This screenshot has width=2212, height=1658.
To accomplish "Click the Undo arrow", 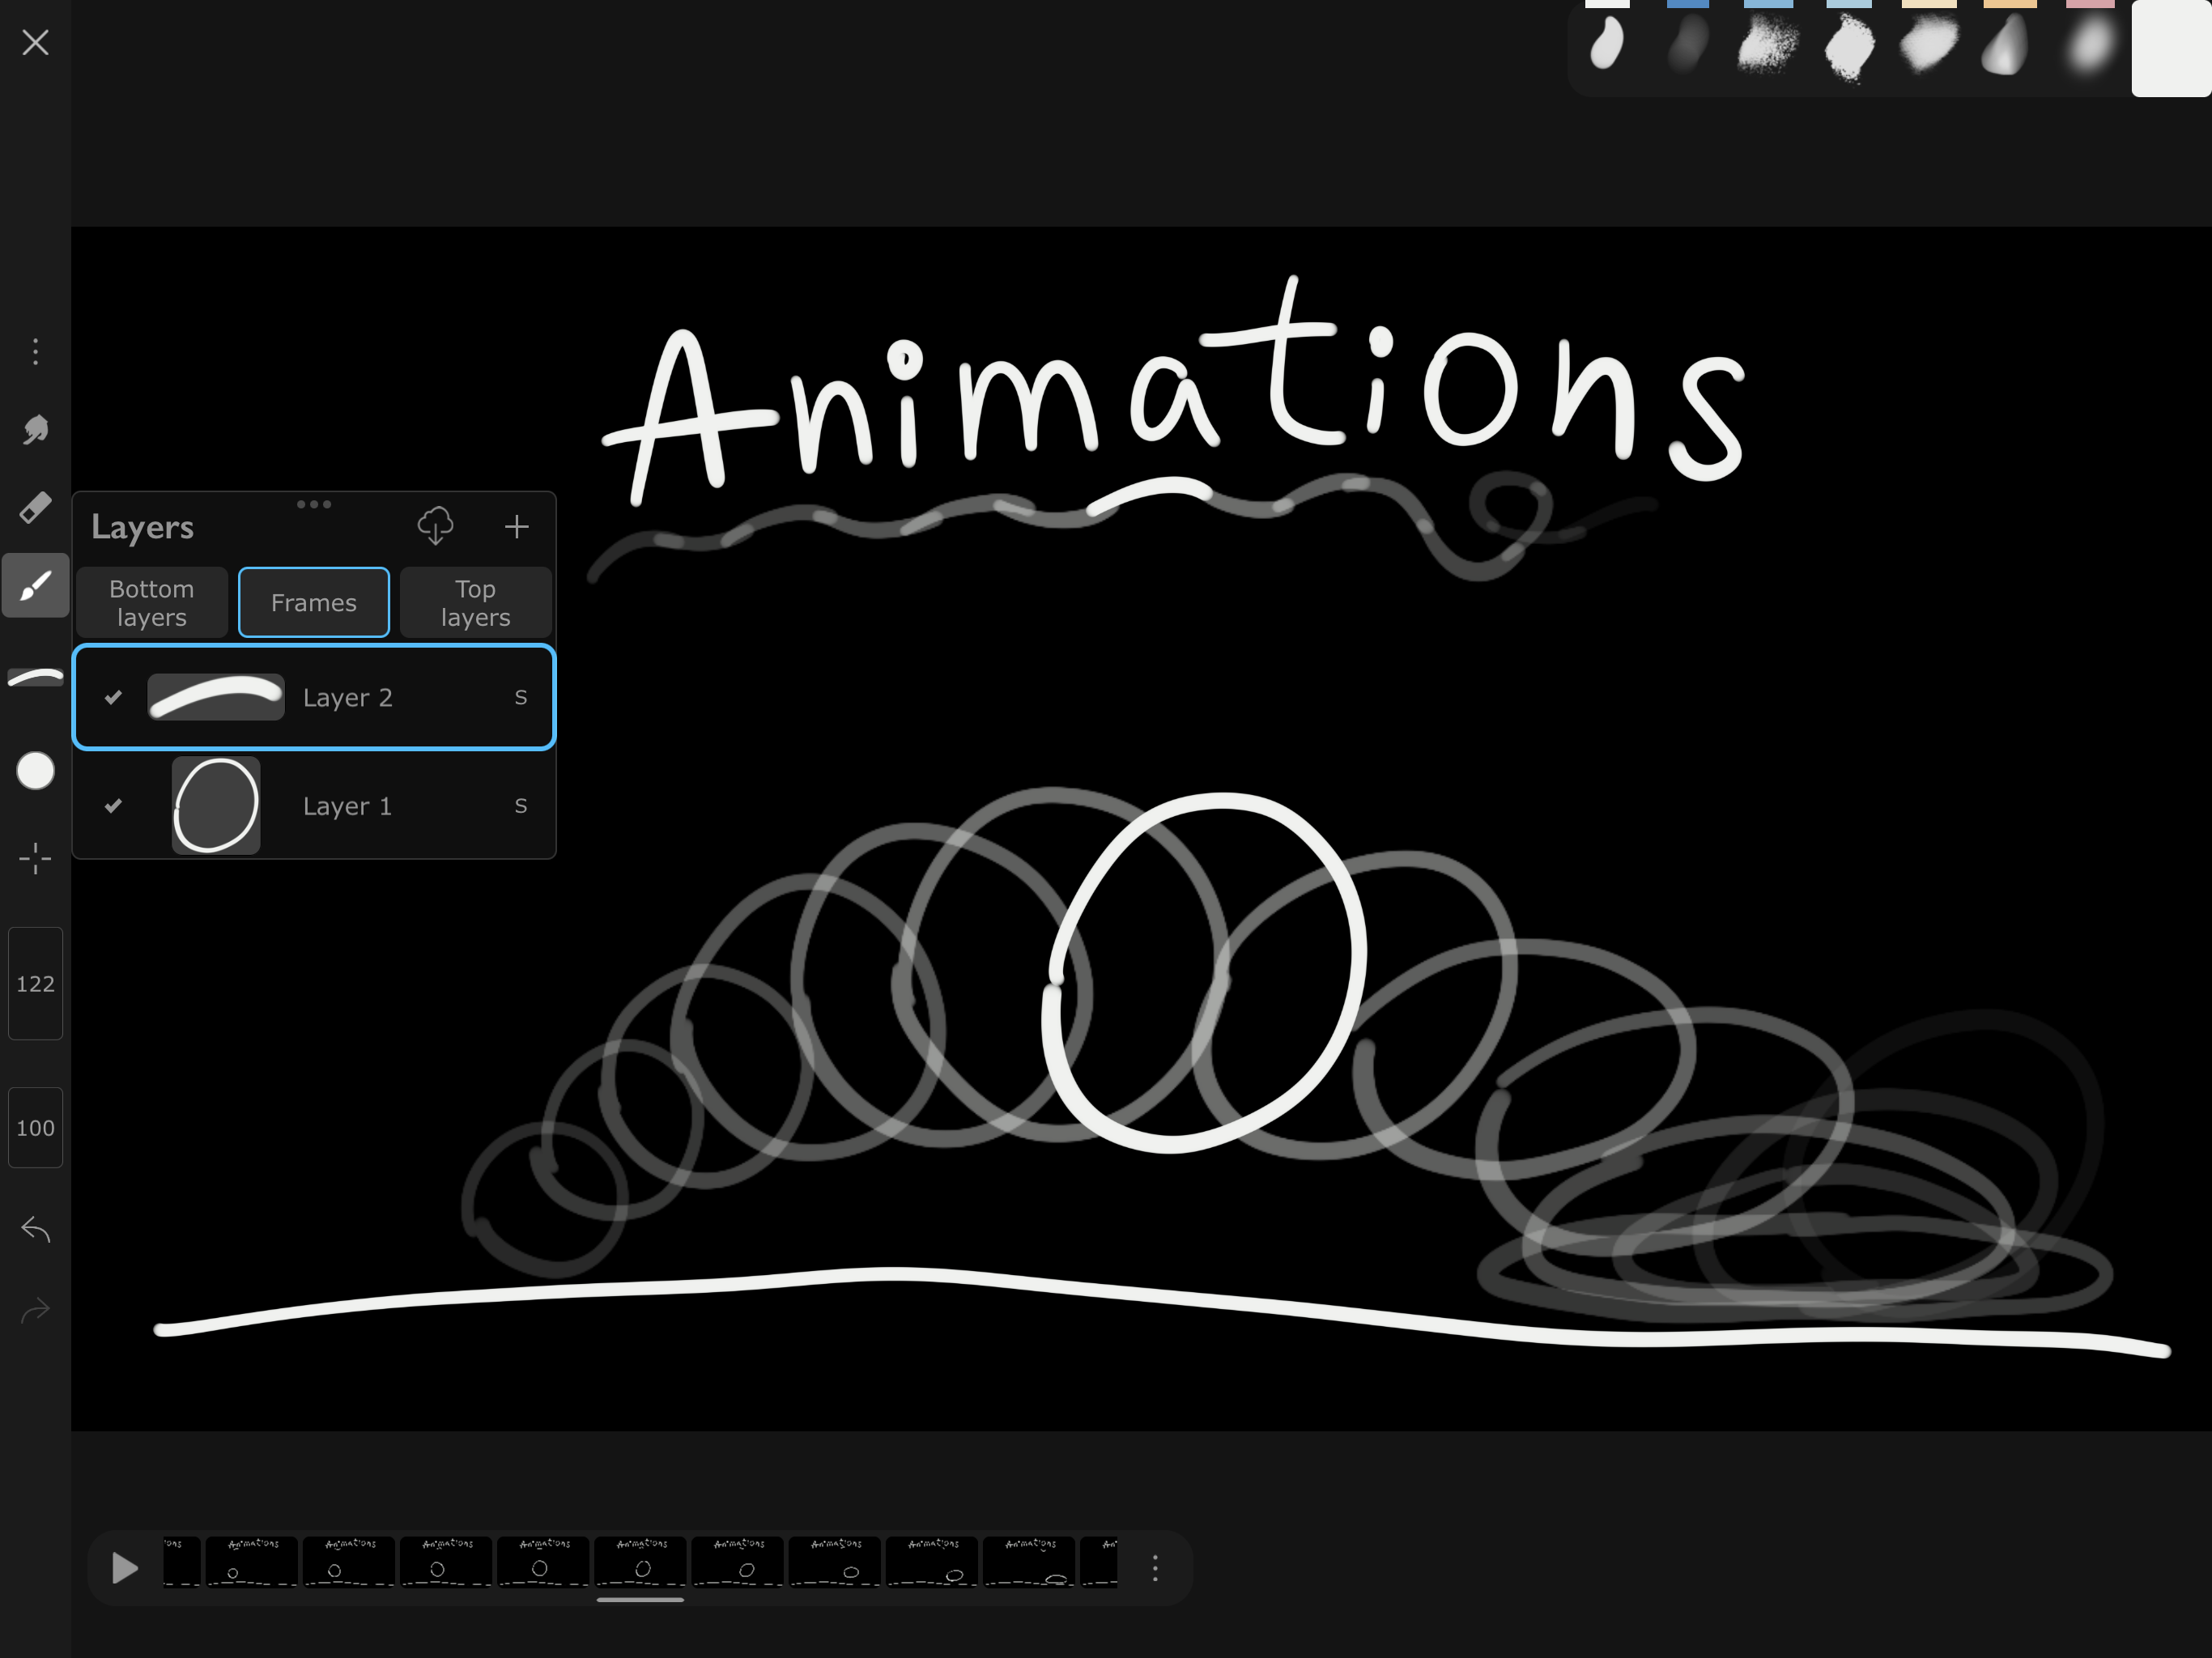I will coord(35,1229).
